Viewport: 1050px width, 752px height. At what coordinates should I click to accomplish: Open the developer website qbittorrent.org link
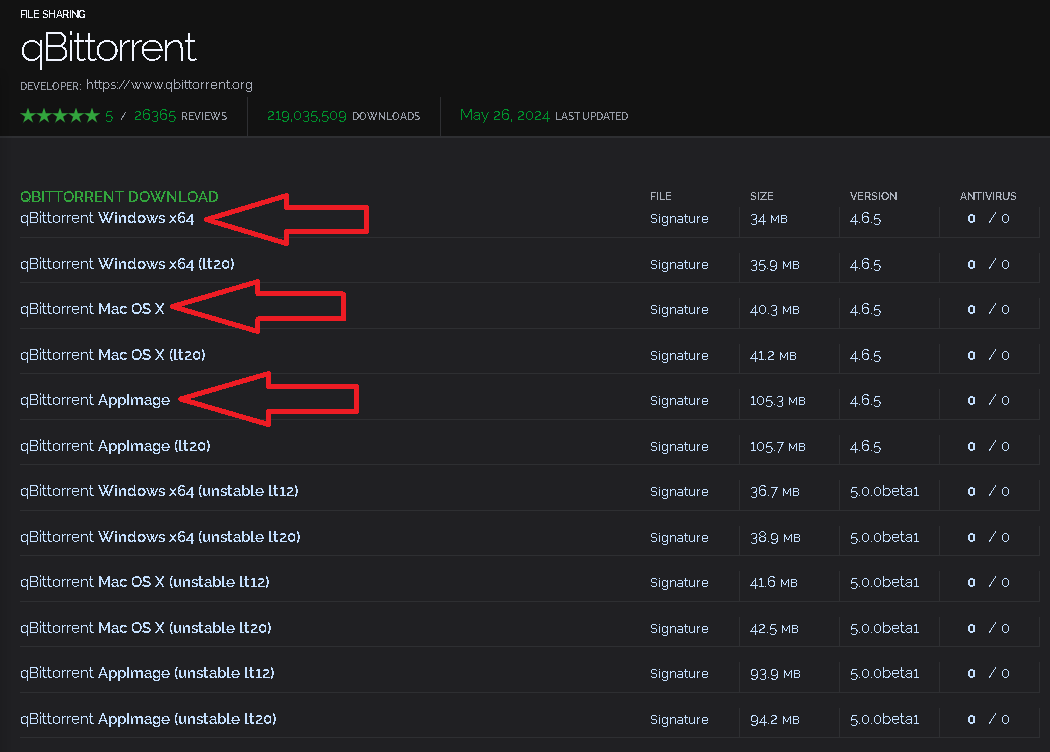169,85
